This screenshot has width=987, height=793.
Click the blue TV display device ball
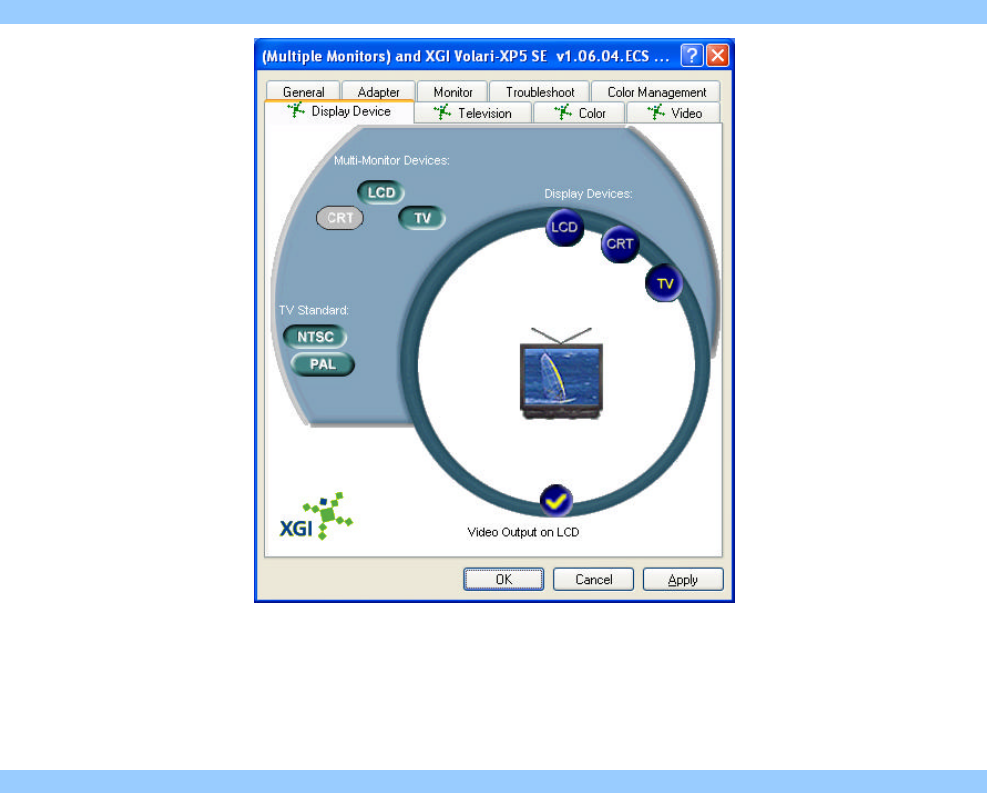pos(665,283)
